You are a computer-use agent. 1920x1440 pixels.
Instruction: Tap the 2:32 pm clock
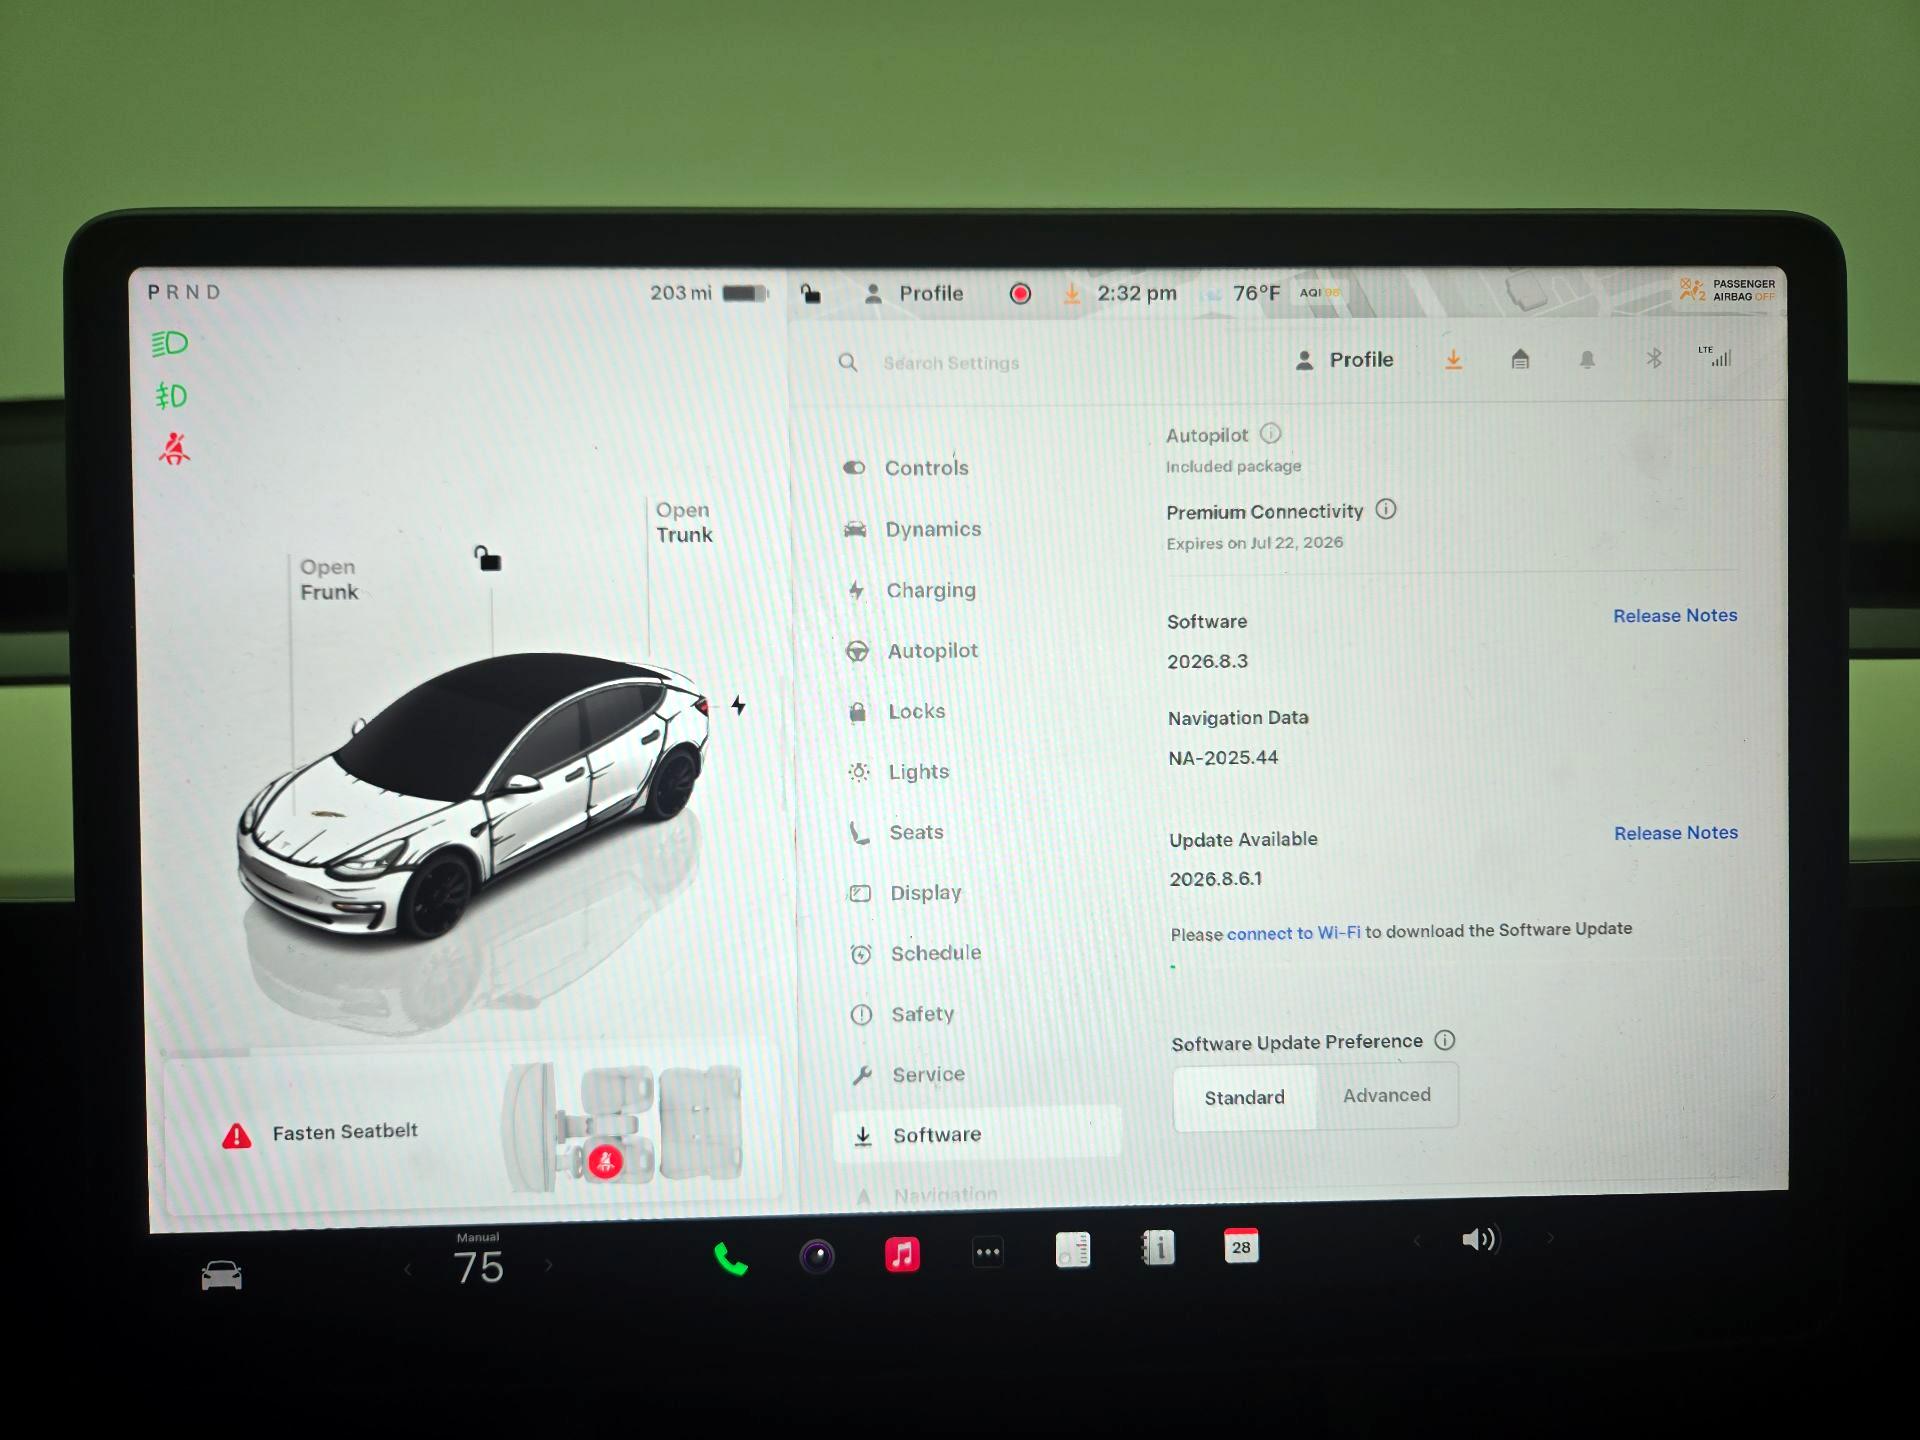tap(1137, 293)
